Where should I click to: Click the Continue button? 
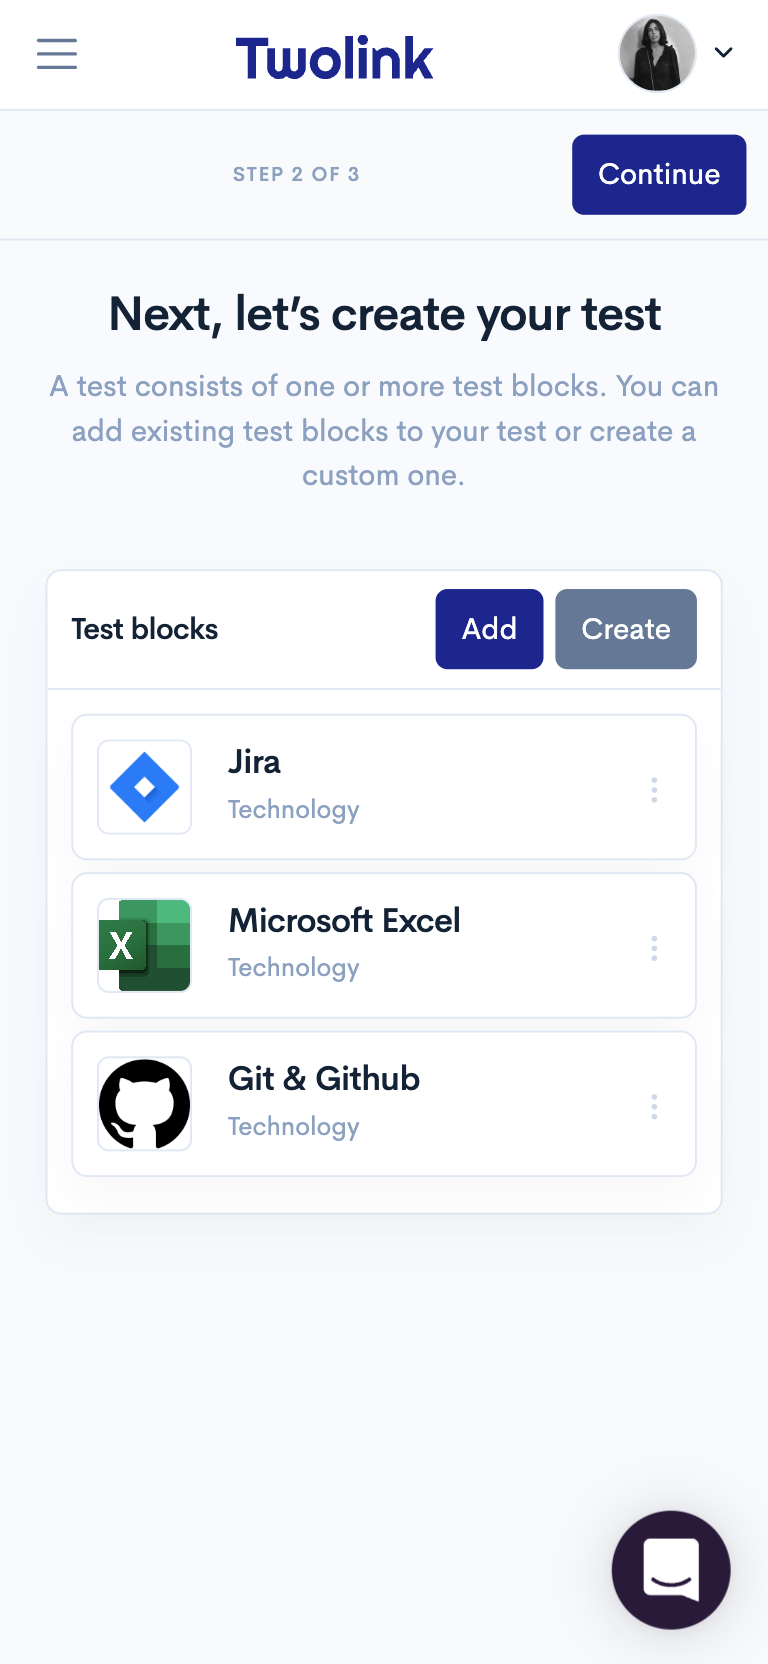pos(659,174)
